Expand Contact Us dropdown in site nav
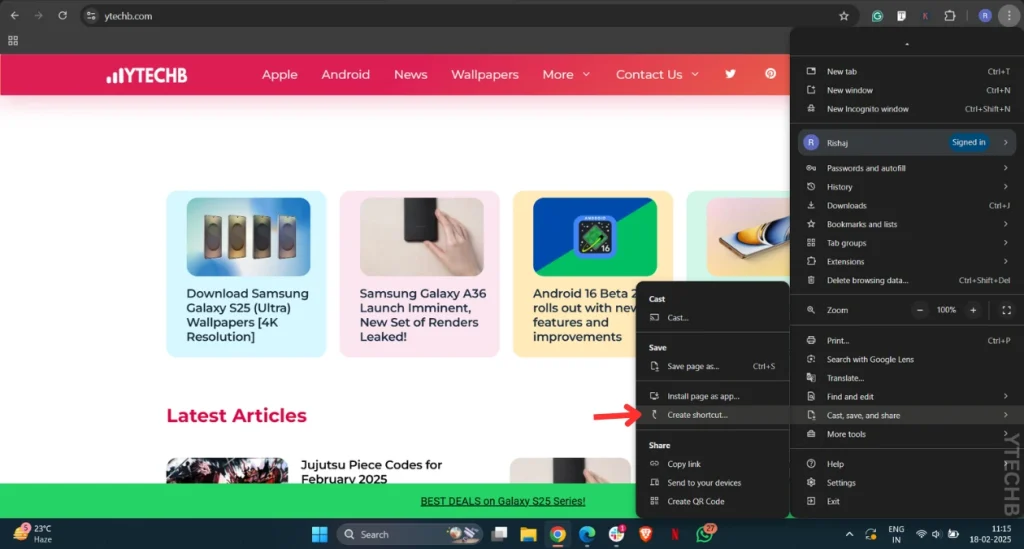 point(657,74)
